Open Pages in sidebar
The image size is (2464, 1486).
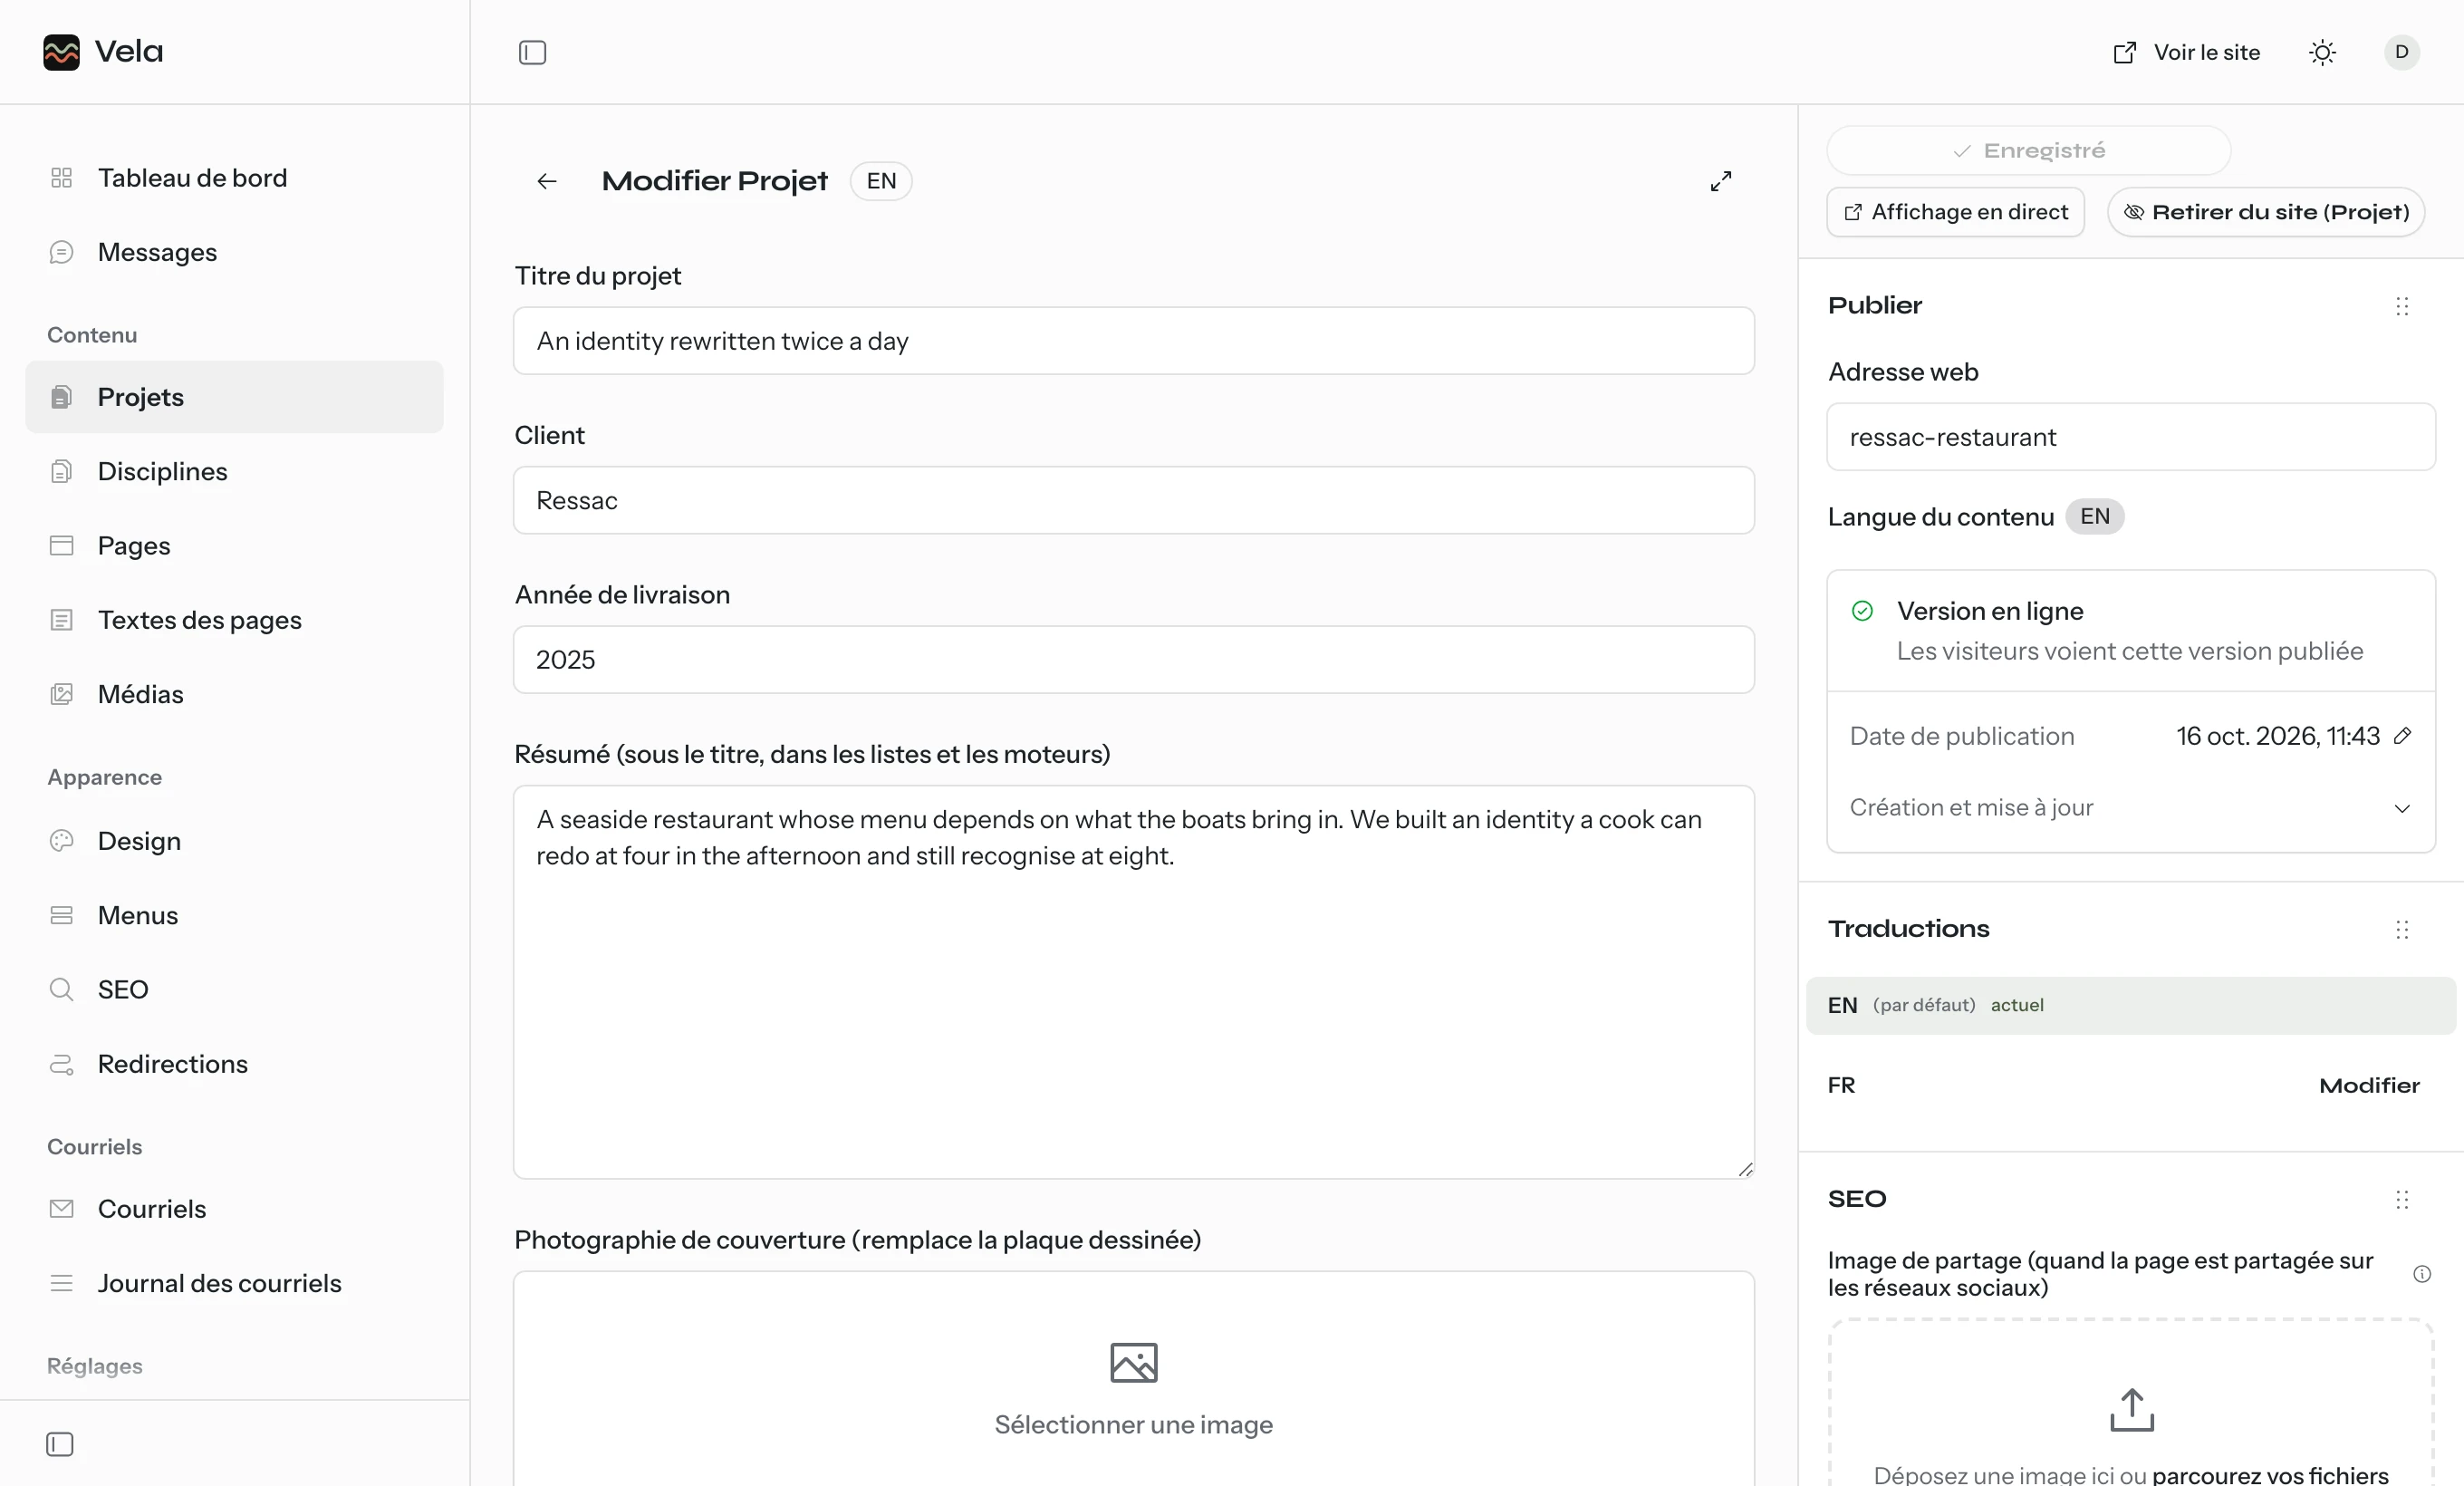234,546
